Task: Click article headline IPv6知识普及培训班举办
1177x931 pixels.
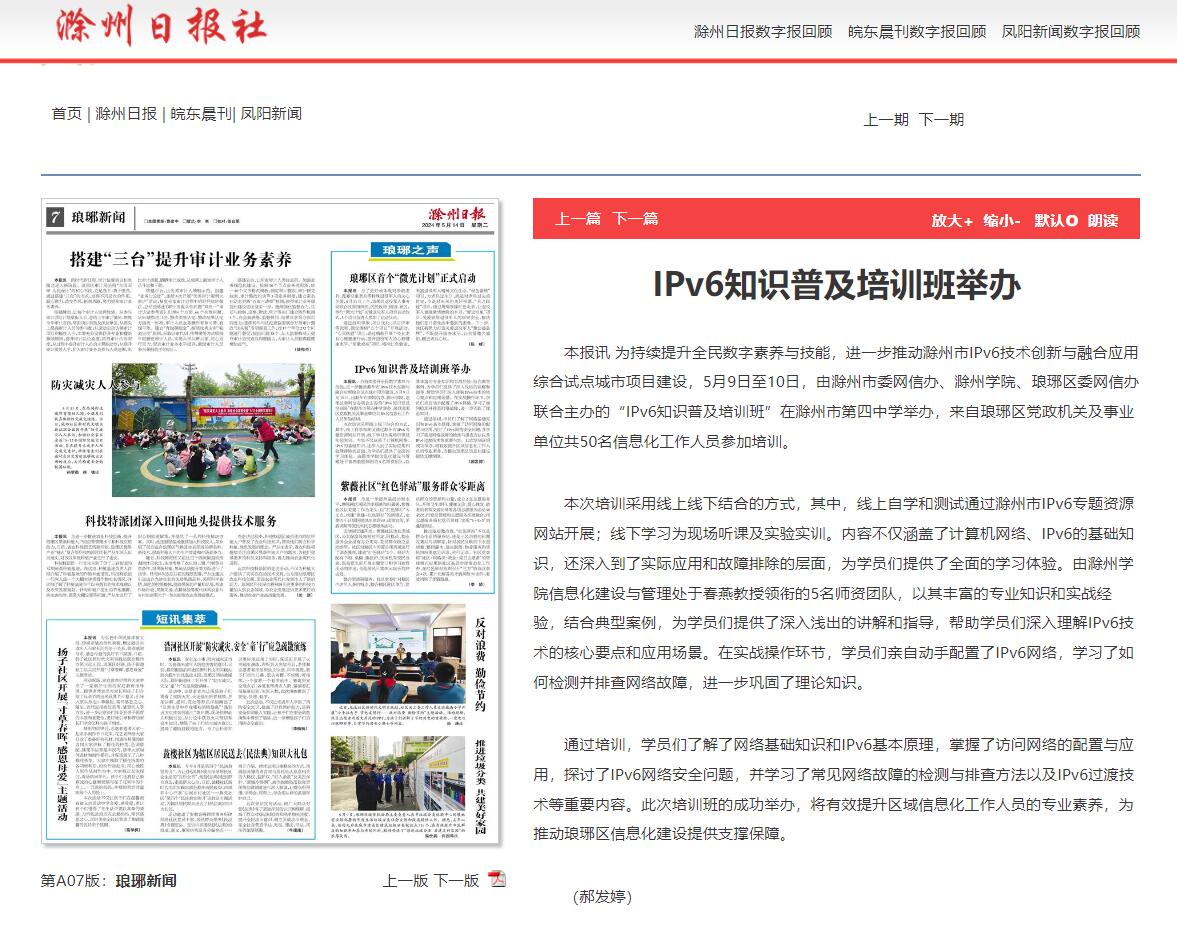Action: pos(836,285)
